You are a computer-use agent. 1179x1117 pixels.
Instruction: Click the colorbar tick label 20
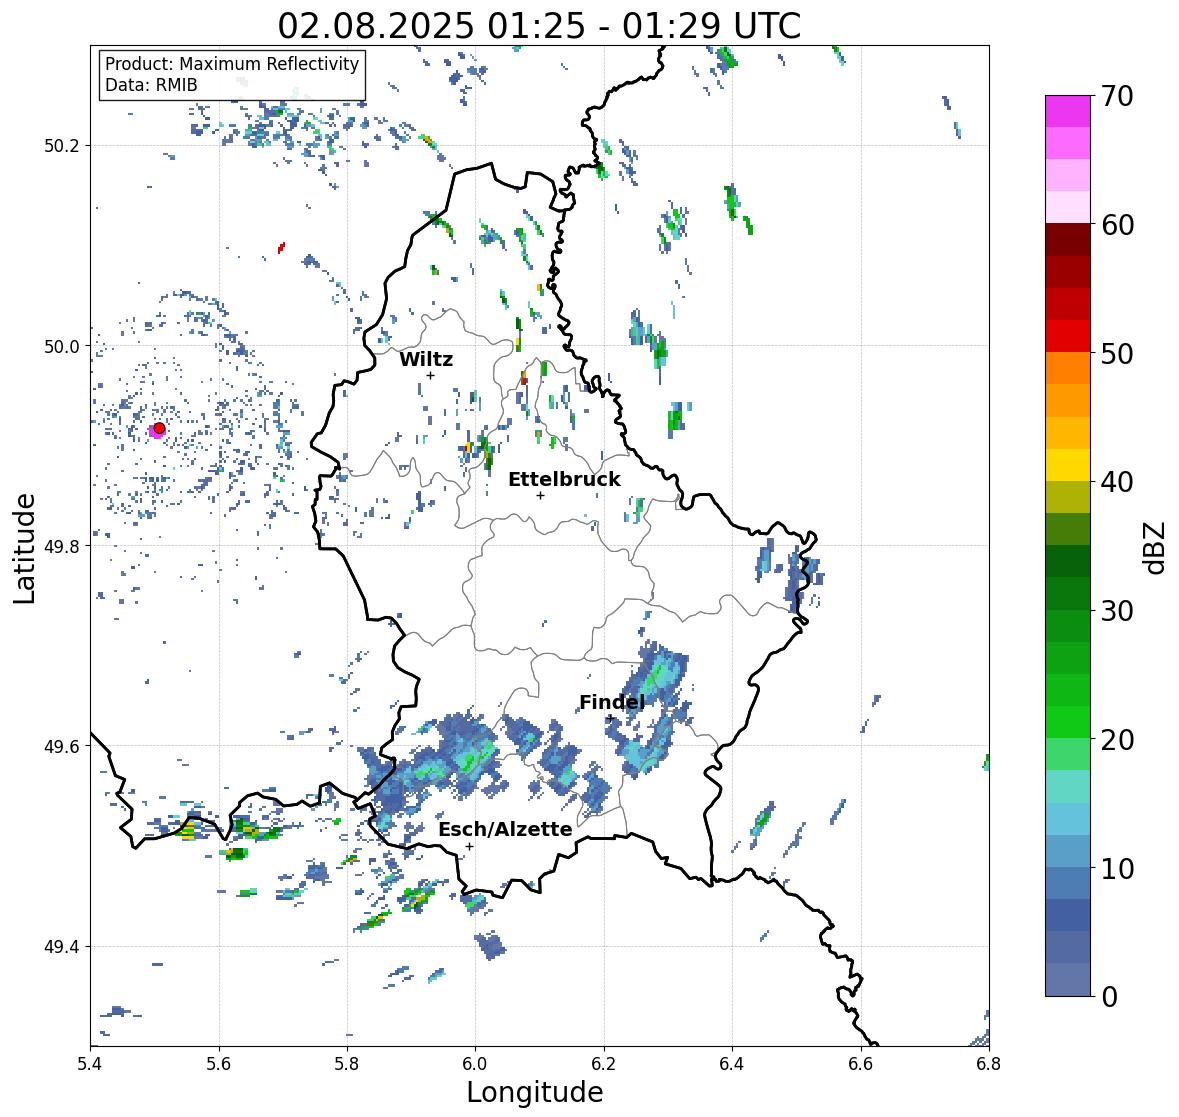(x=1117, y=740)
